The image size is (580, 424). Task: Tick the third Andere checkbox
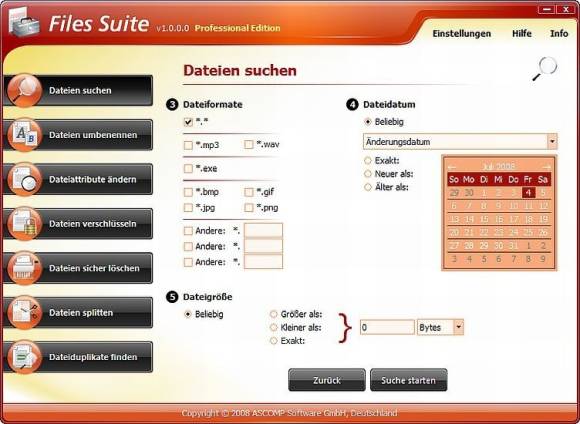click(x=188, y=262)
